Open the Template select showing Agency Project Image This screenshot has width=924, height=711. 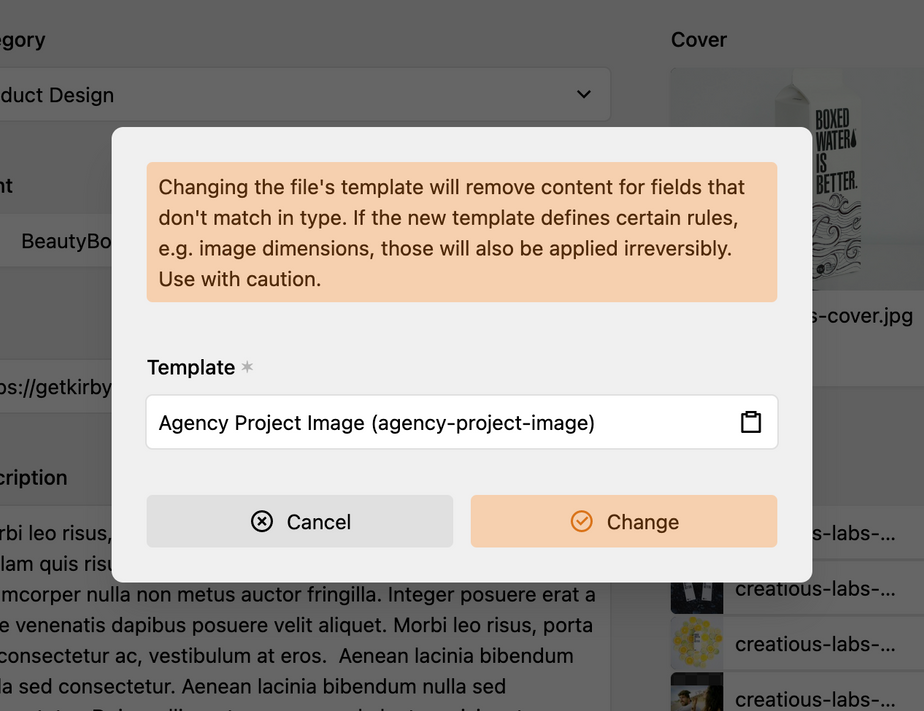coord(440,422)
